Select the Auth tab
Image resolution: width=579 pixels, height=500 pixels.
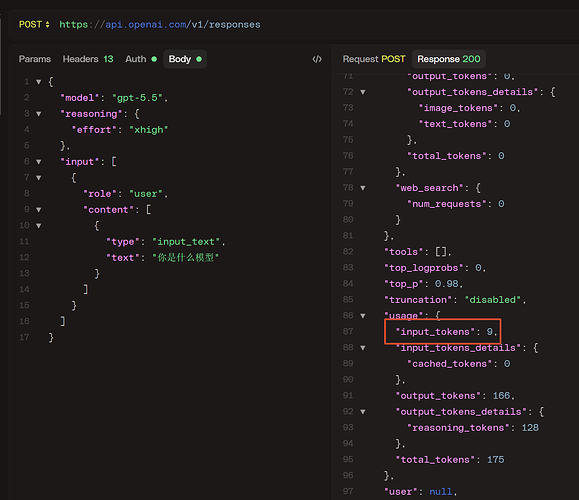pos(141,59)
